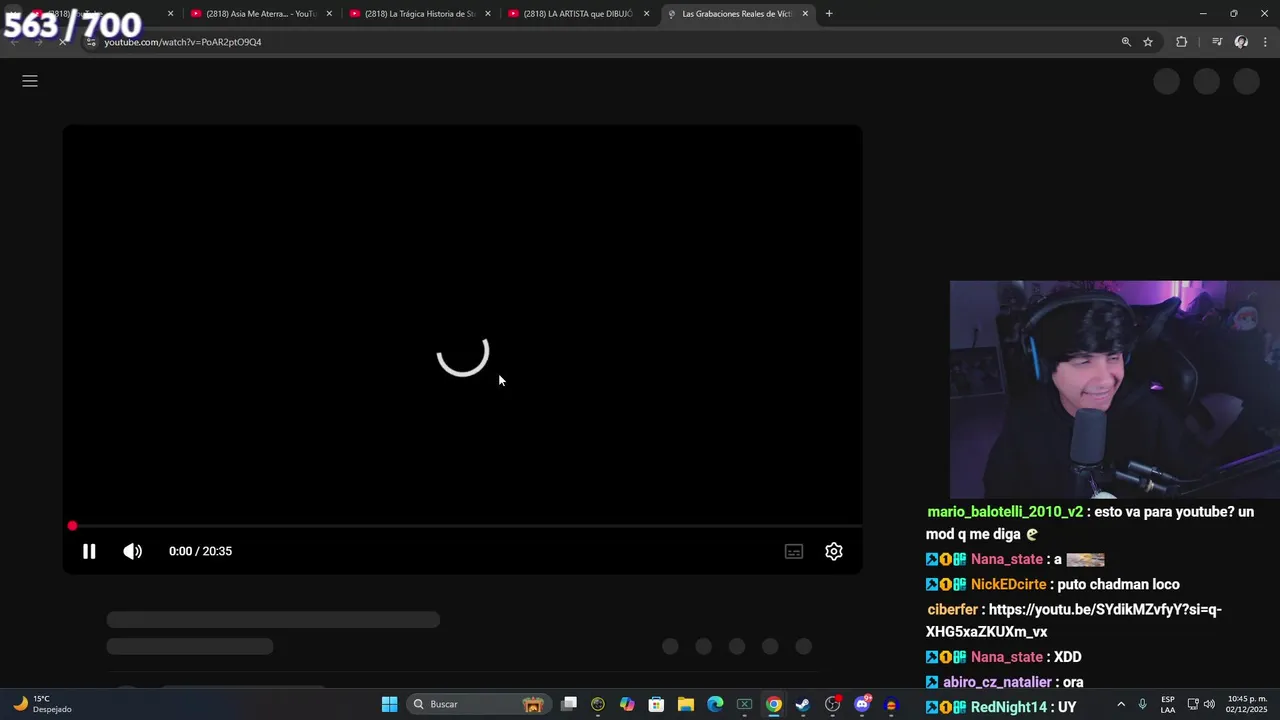This screenshot has height=720, width=1280.
Task: Mute the video with the speaker icon
Action: point(132,551)
